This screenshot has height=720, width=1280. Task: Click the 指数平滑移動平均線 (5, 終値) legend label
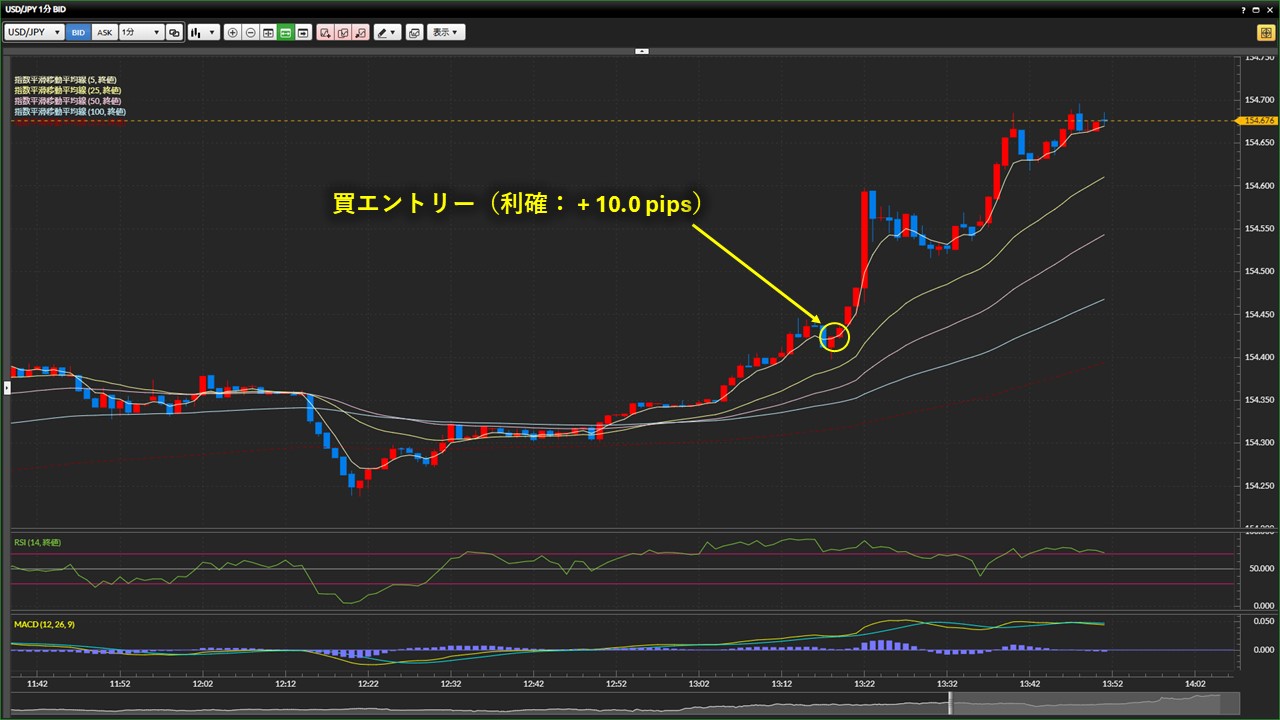pos(67,79)
